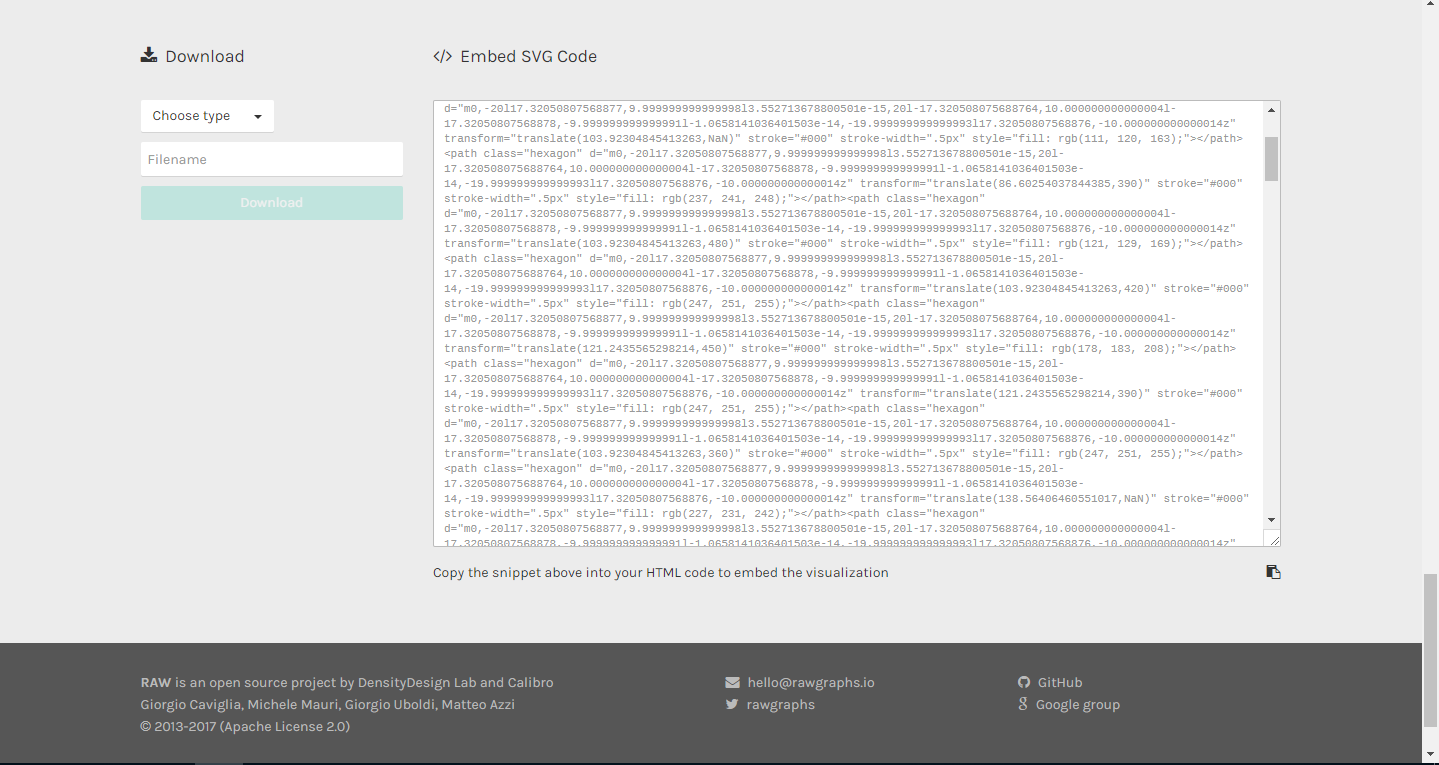1439x765 pixels.
Task: Click the code box scroll-down arrow
Action: coord(1272,520)
